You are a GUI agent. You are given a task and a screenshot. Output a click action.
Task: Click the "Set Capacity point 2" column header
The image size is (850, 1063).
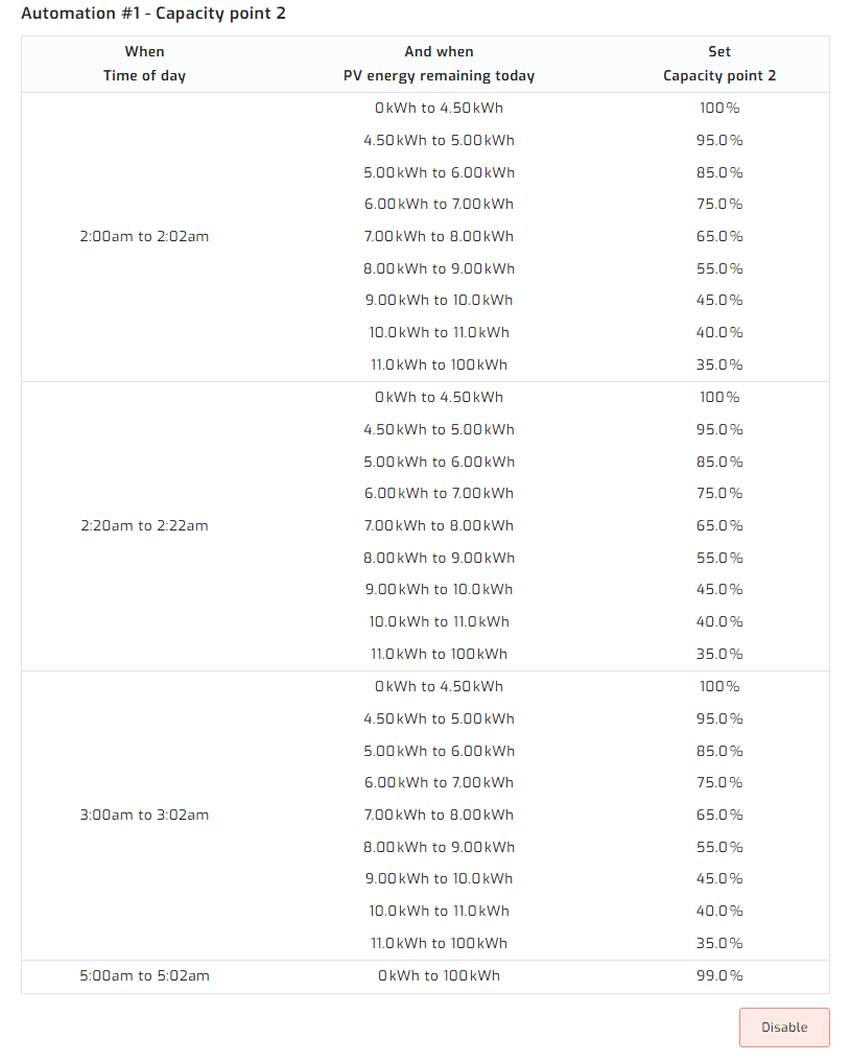[719, 64]
